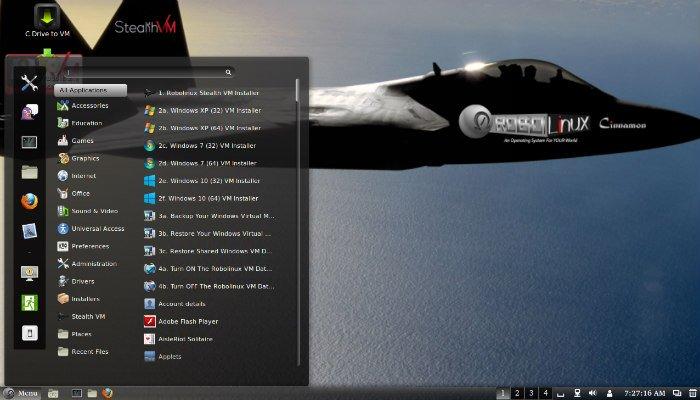700x400 pixels.
Task: Open Files launcher in bottom panel
Action: pos(92,393)
